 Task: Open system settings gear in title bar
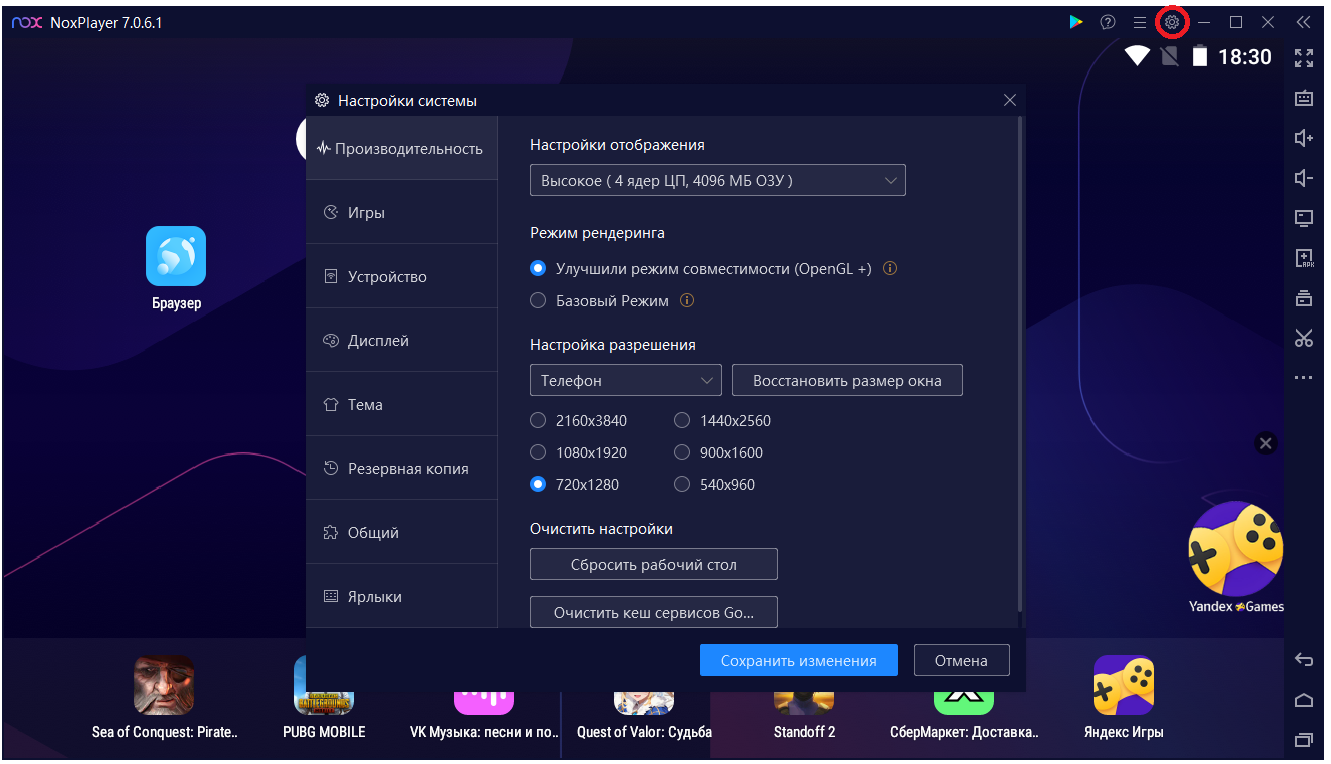(1172, 21)
